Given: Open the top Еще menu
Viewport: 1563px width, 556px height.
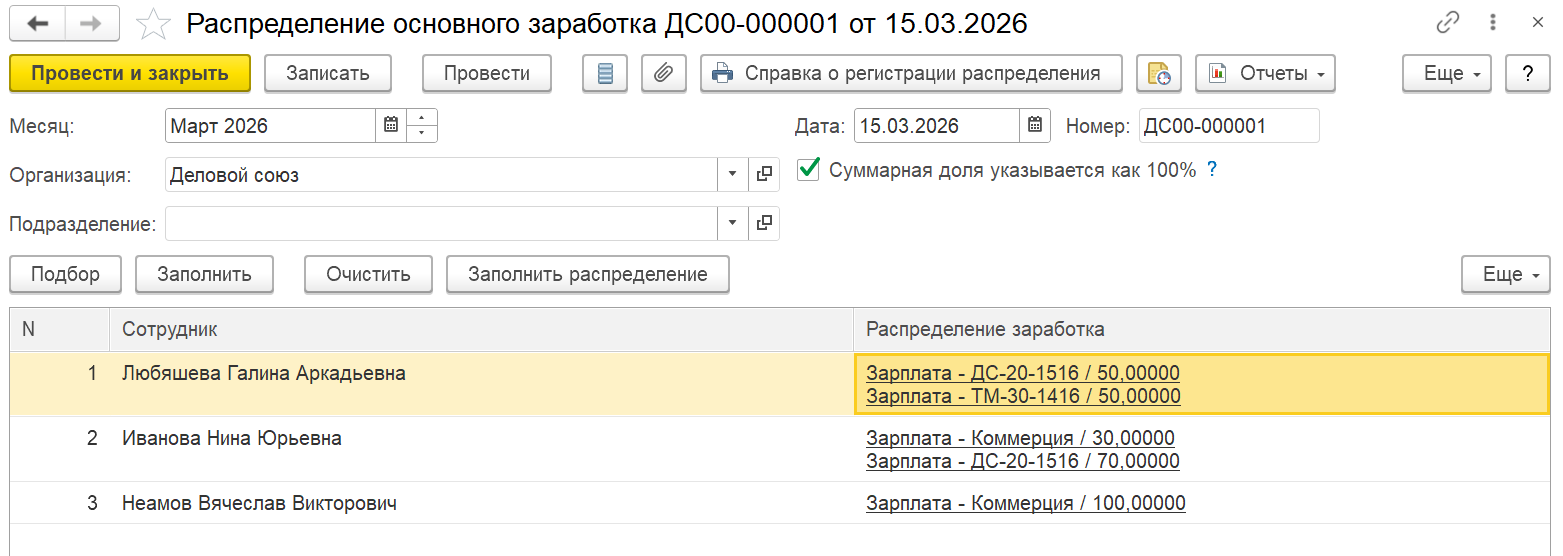Looking at the screenshot, I should (x=1447, y=73).
